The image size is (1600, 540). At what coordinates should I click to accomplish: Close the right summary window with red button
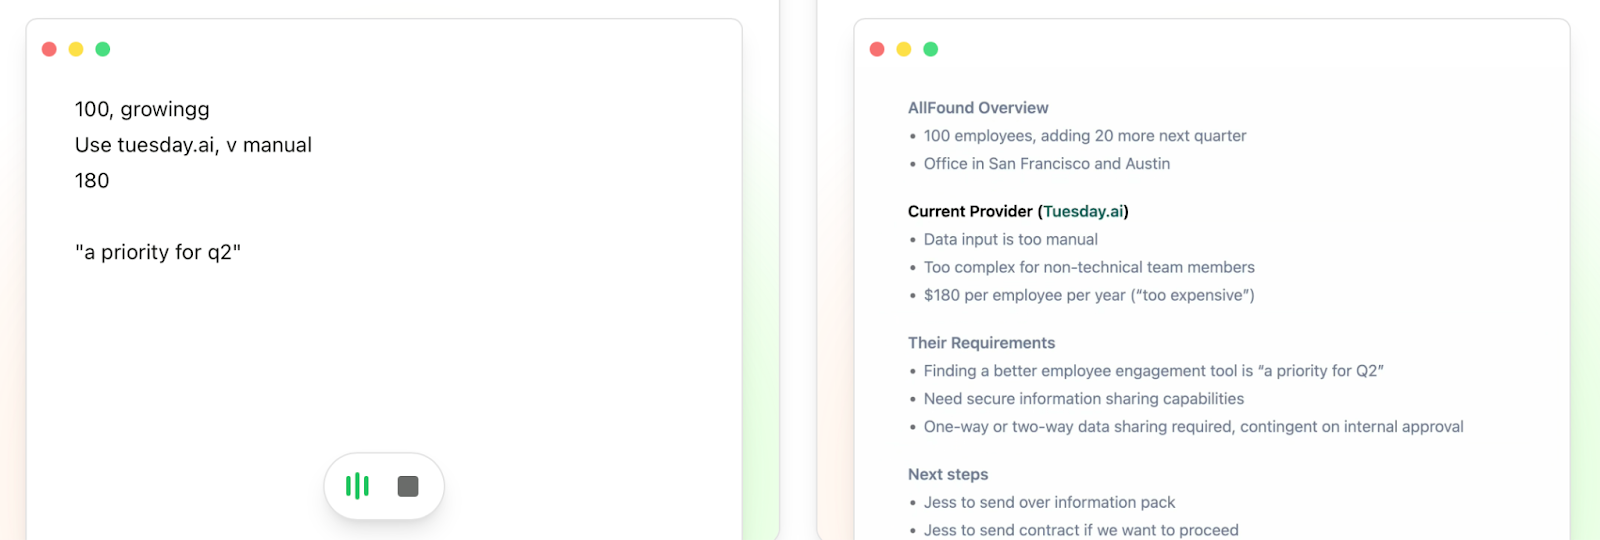877,49
